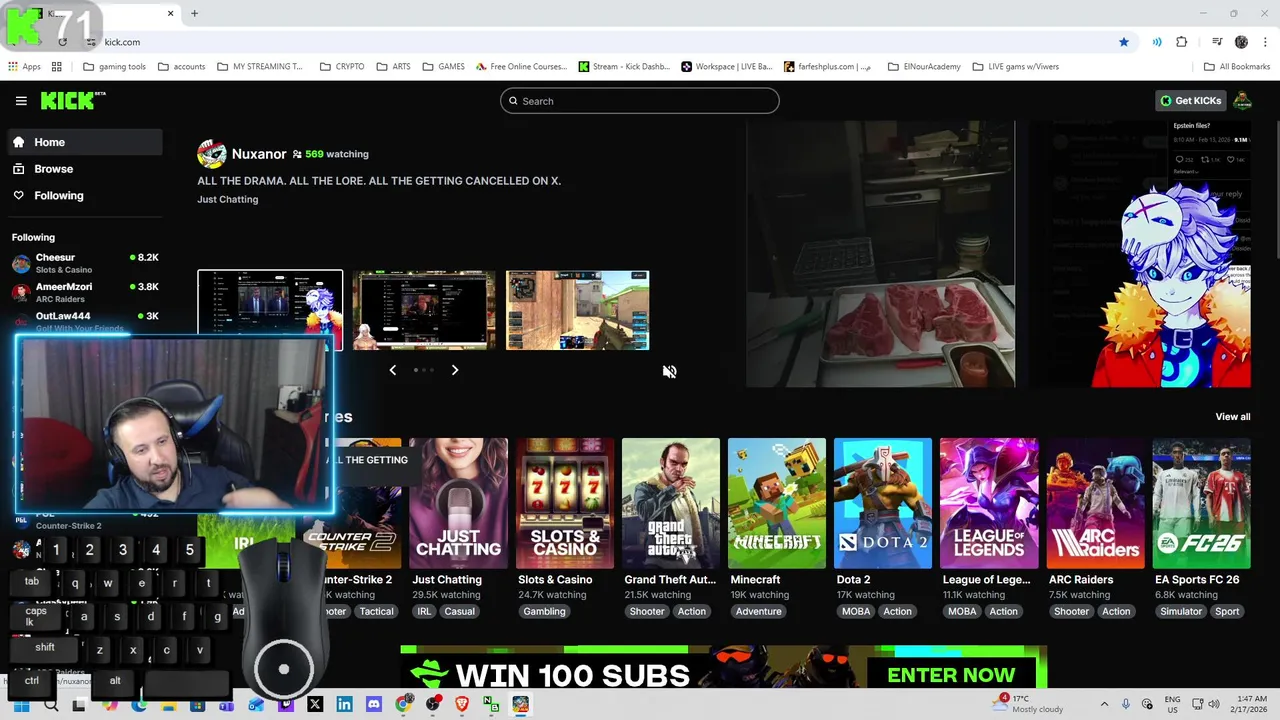The height and width of the screenshot is (720, 1280).
Task: Select first featured stream thumbnail
Action: [x=270, y=310]
